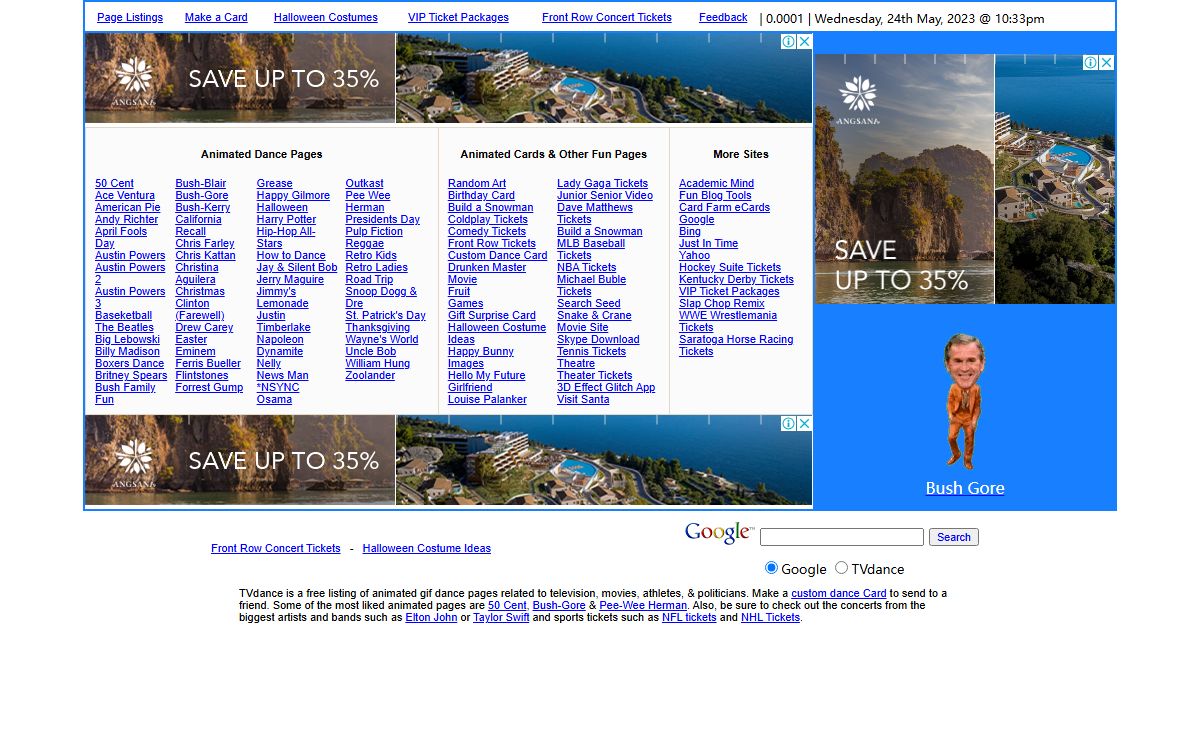Open the Hockey Suite Tickets link
This screenshot has height=740, width=1200.
730,267
